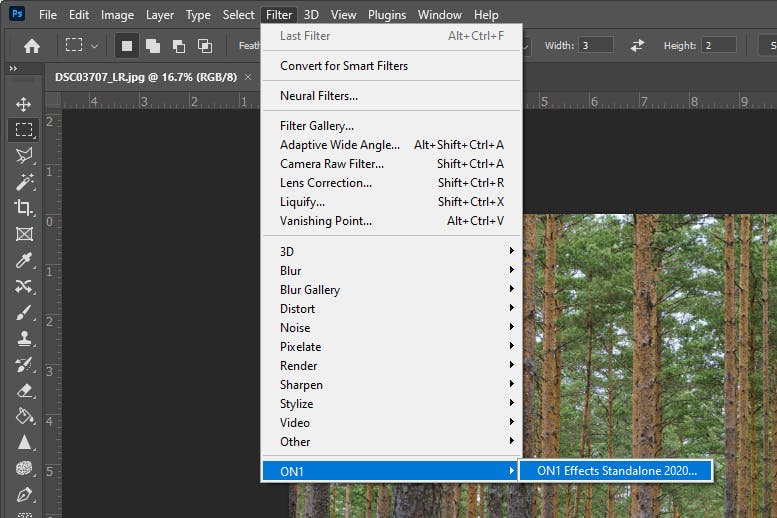777x518 pixels.
Task: Close the open Filter menu
Action: [x=279, y=15]
